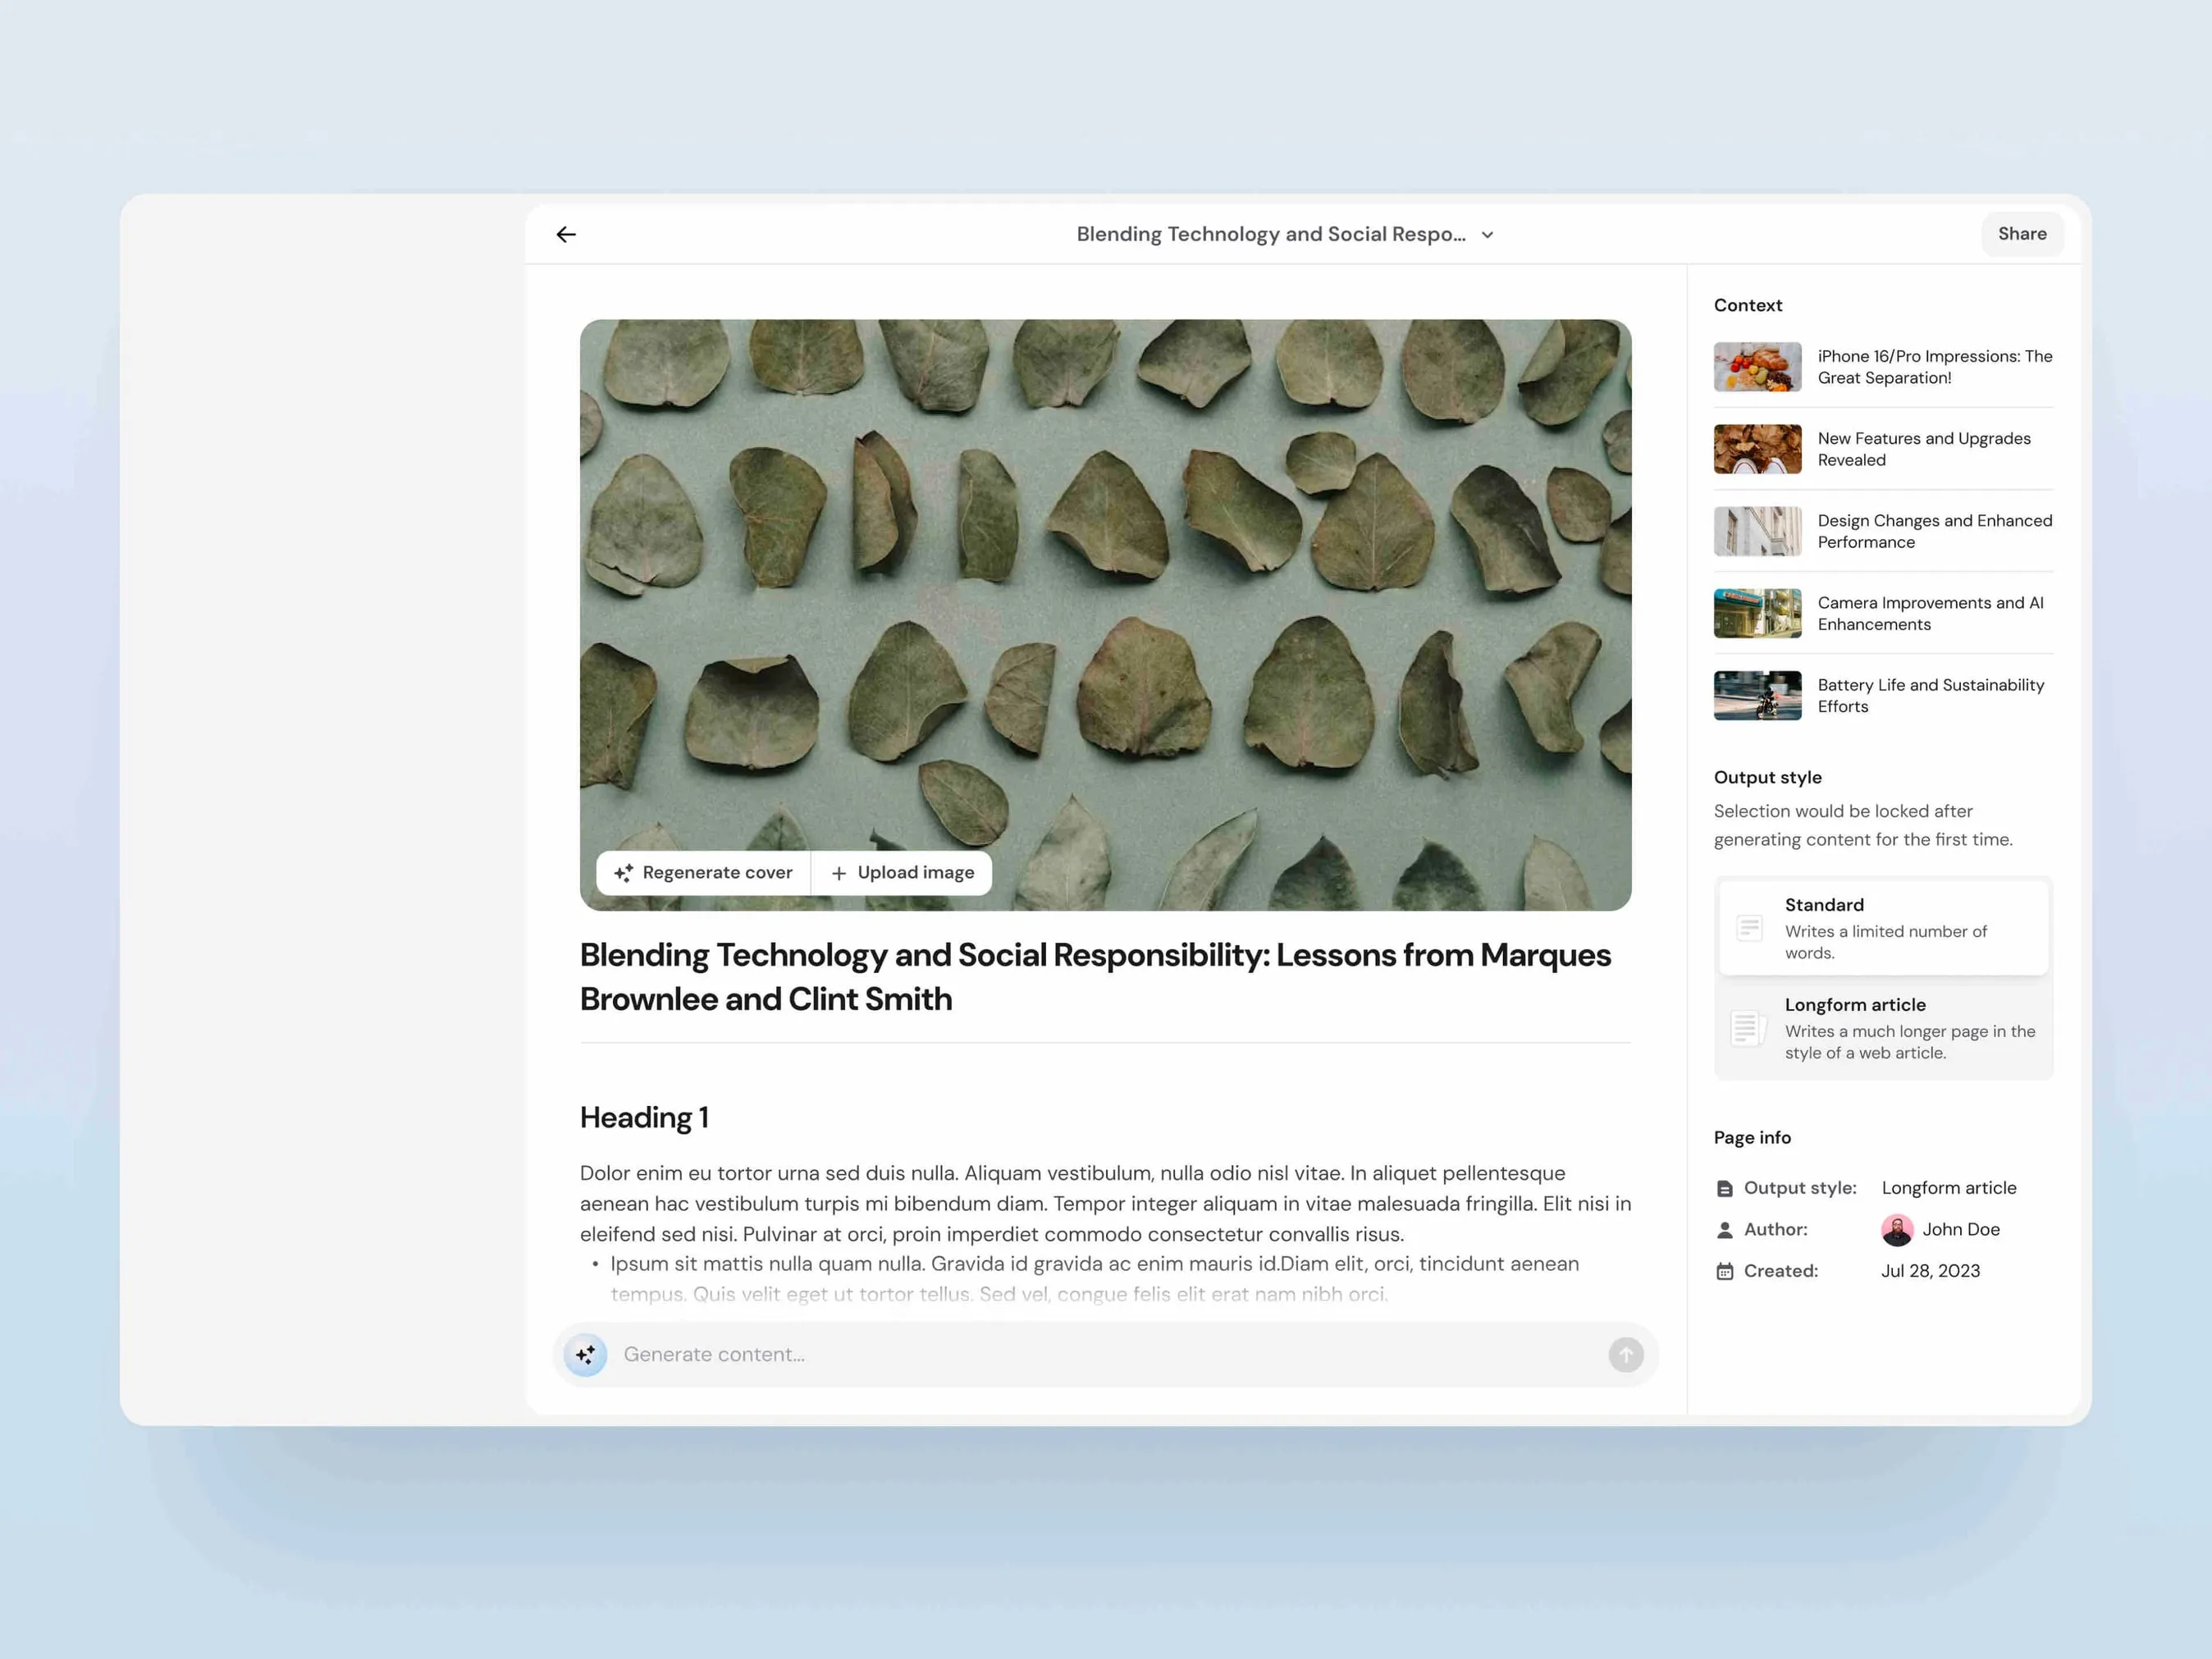
Task: Click the Jul 28, 2023 date value
Action: coord(1930,1271)
